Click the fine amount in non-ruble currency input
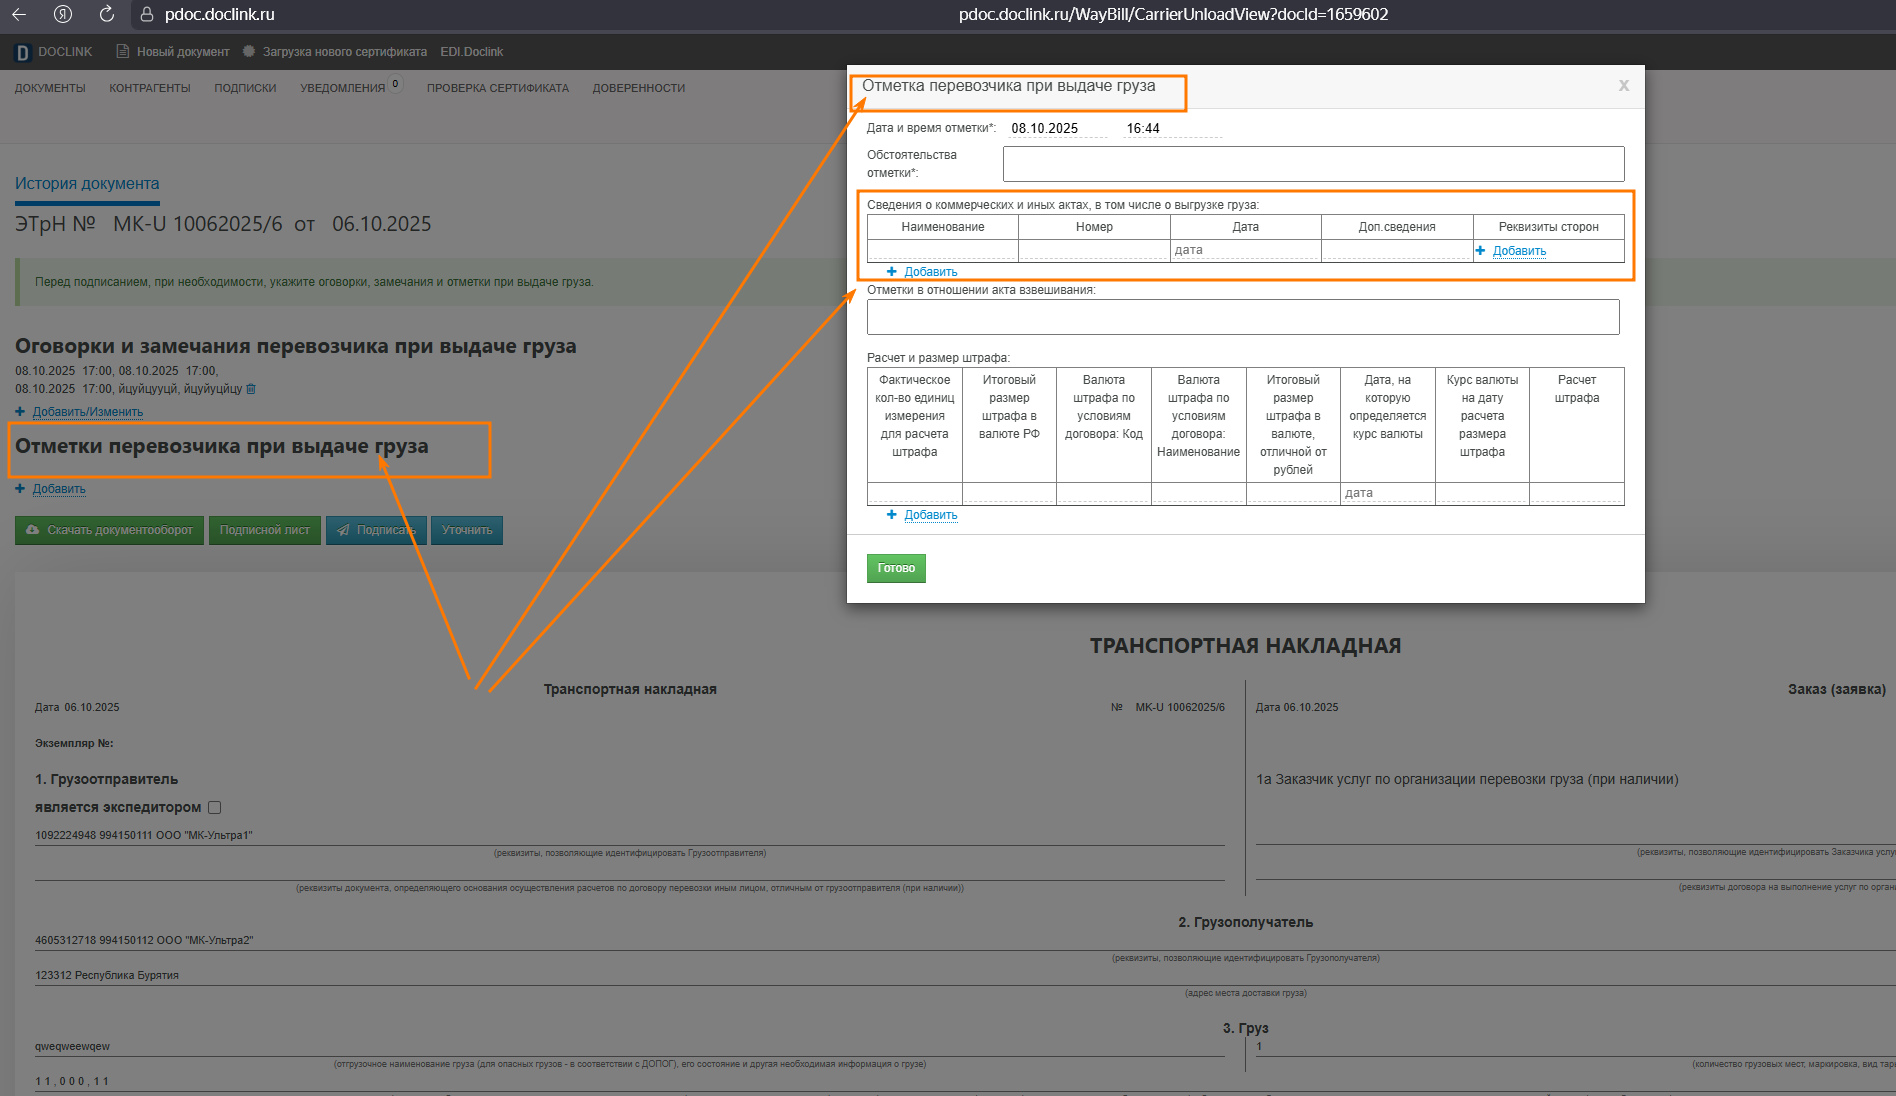 pyautogui.click(x=1293, y=493)
